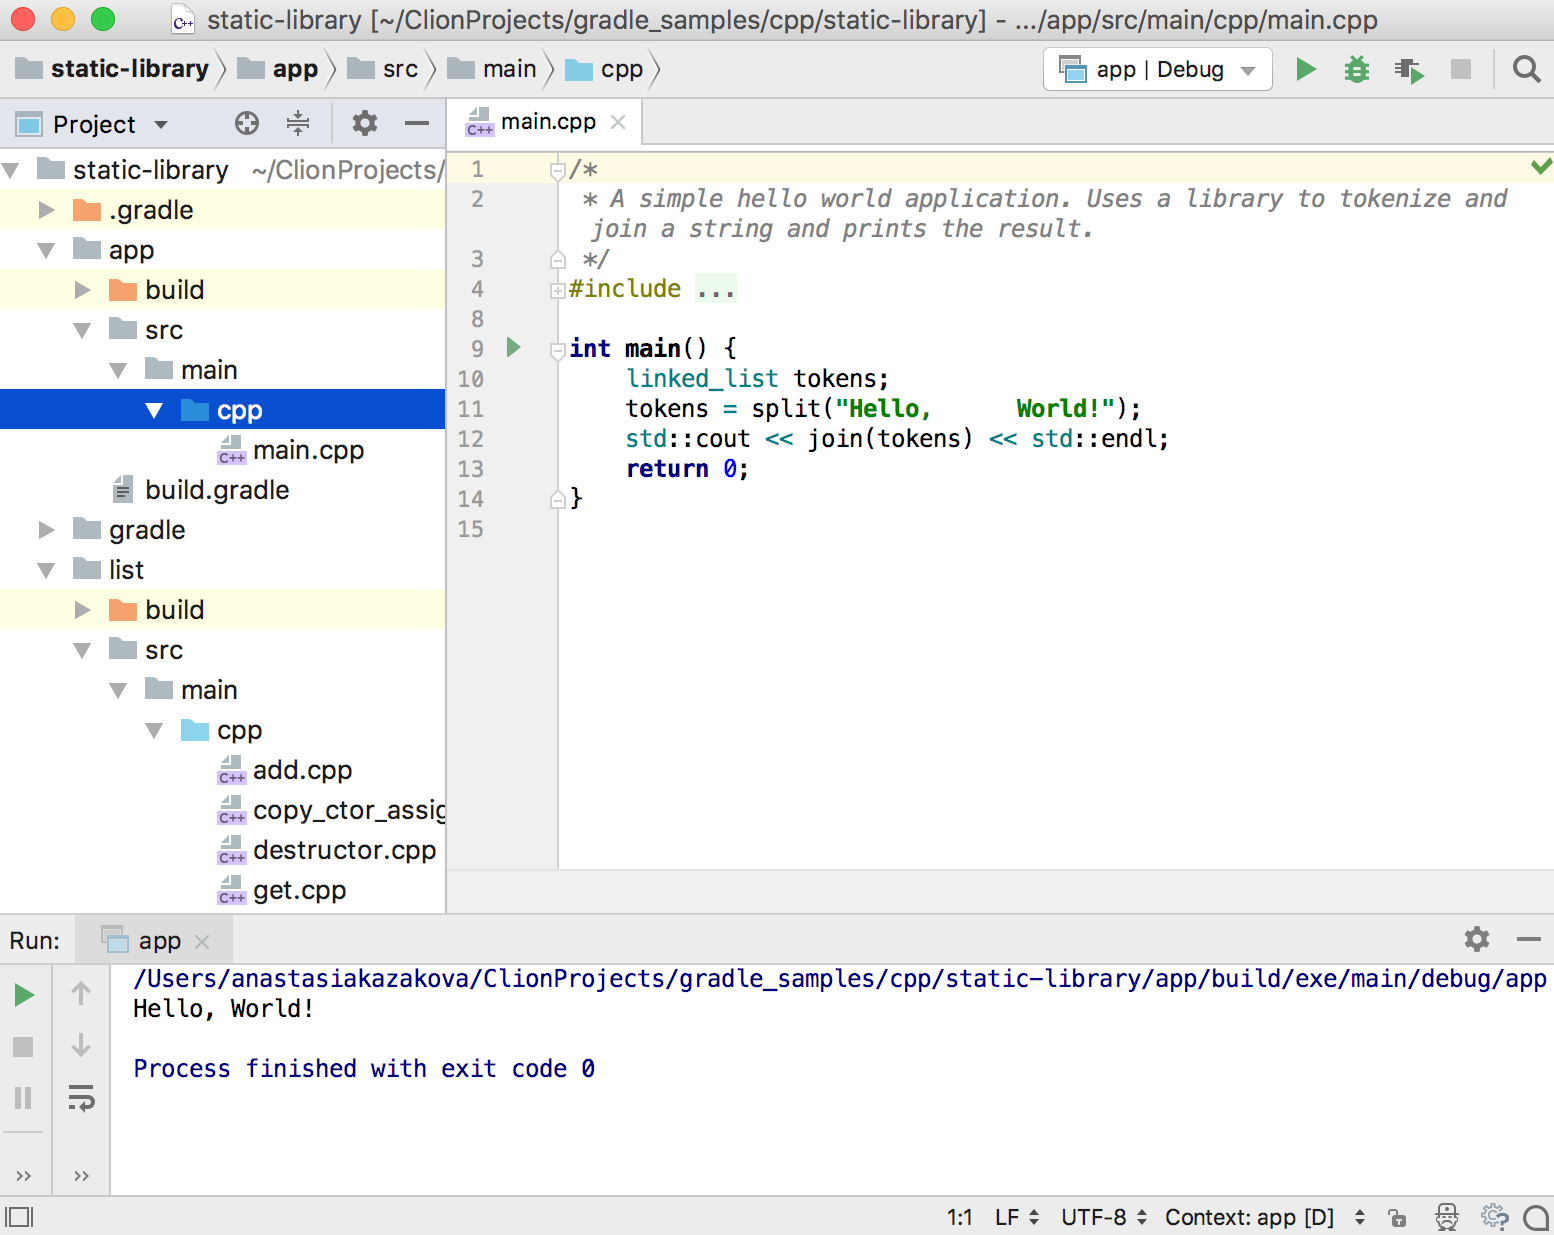
Task: Toggle tool window bars icon in status bar
Action: [19, 1217]
